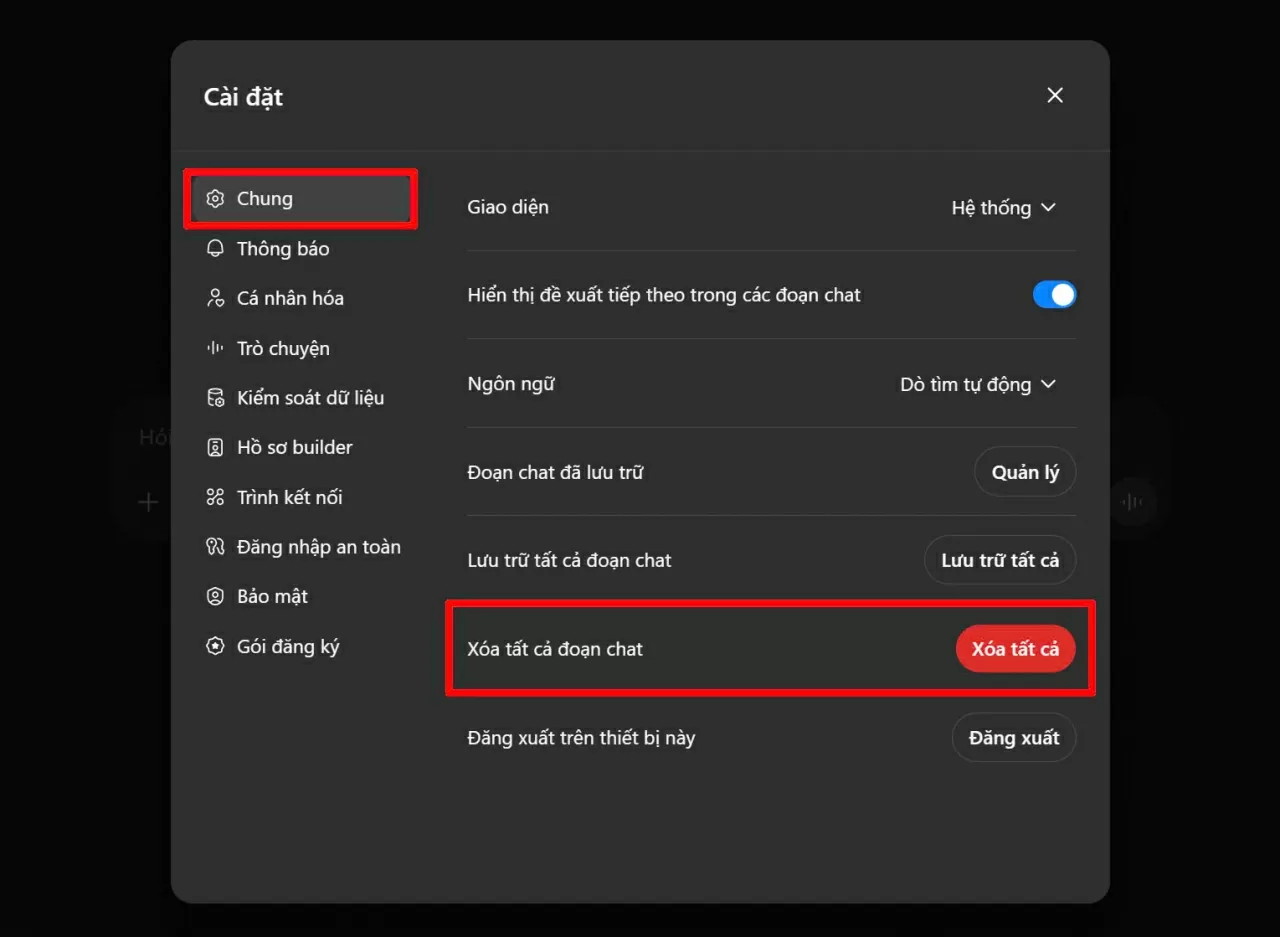This screenshot has height=937, width=1280.
Task: Click the person icon for Cá nhân hóa
Action: tap(215, 298)
